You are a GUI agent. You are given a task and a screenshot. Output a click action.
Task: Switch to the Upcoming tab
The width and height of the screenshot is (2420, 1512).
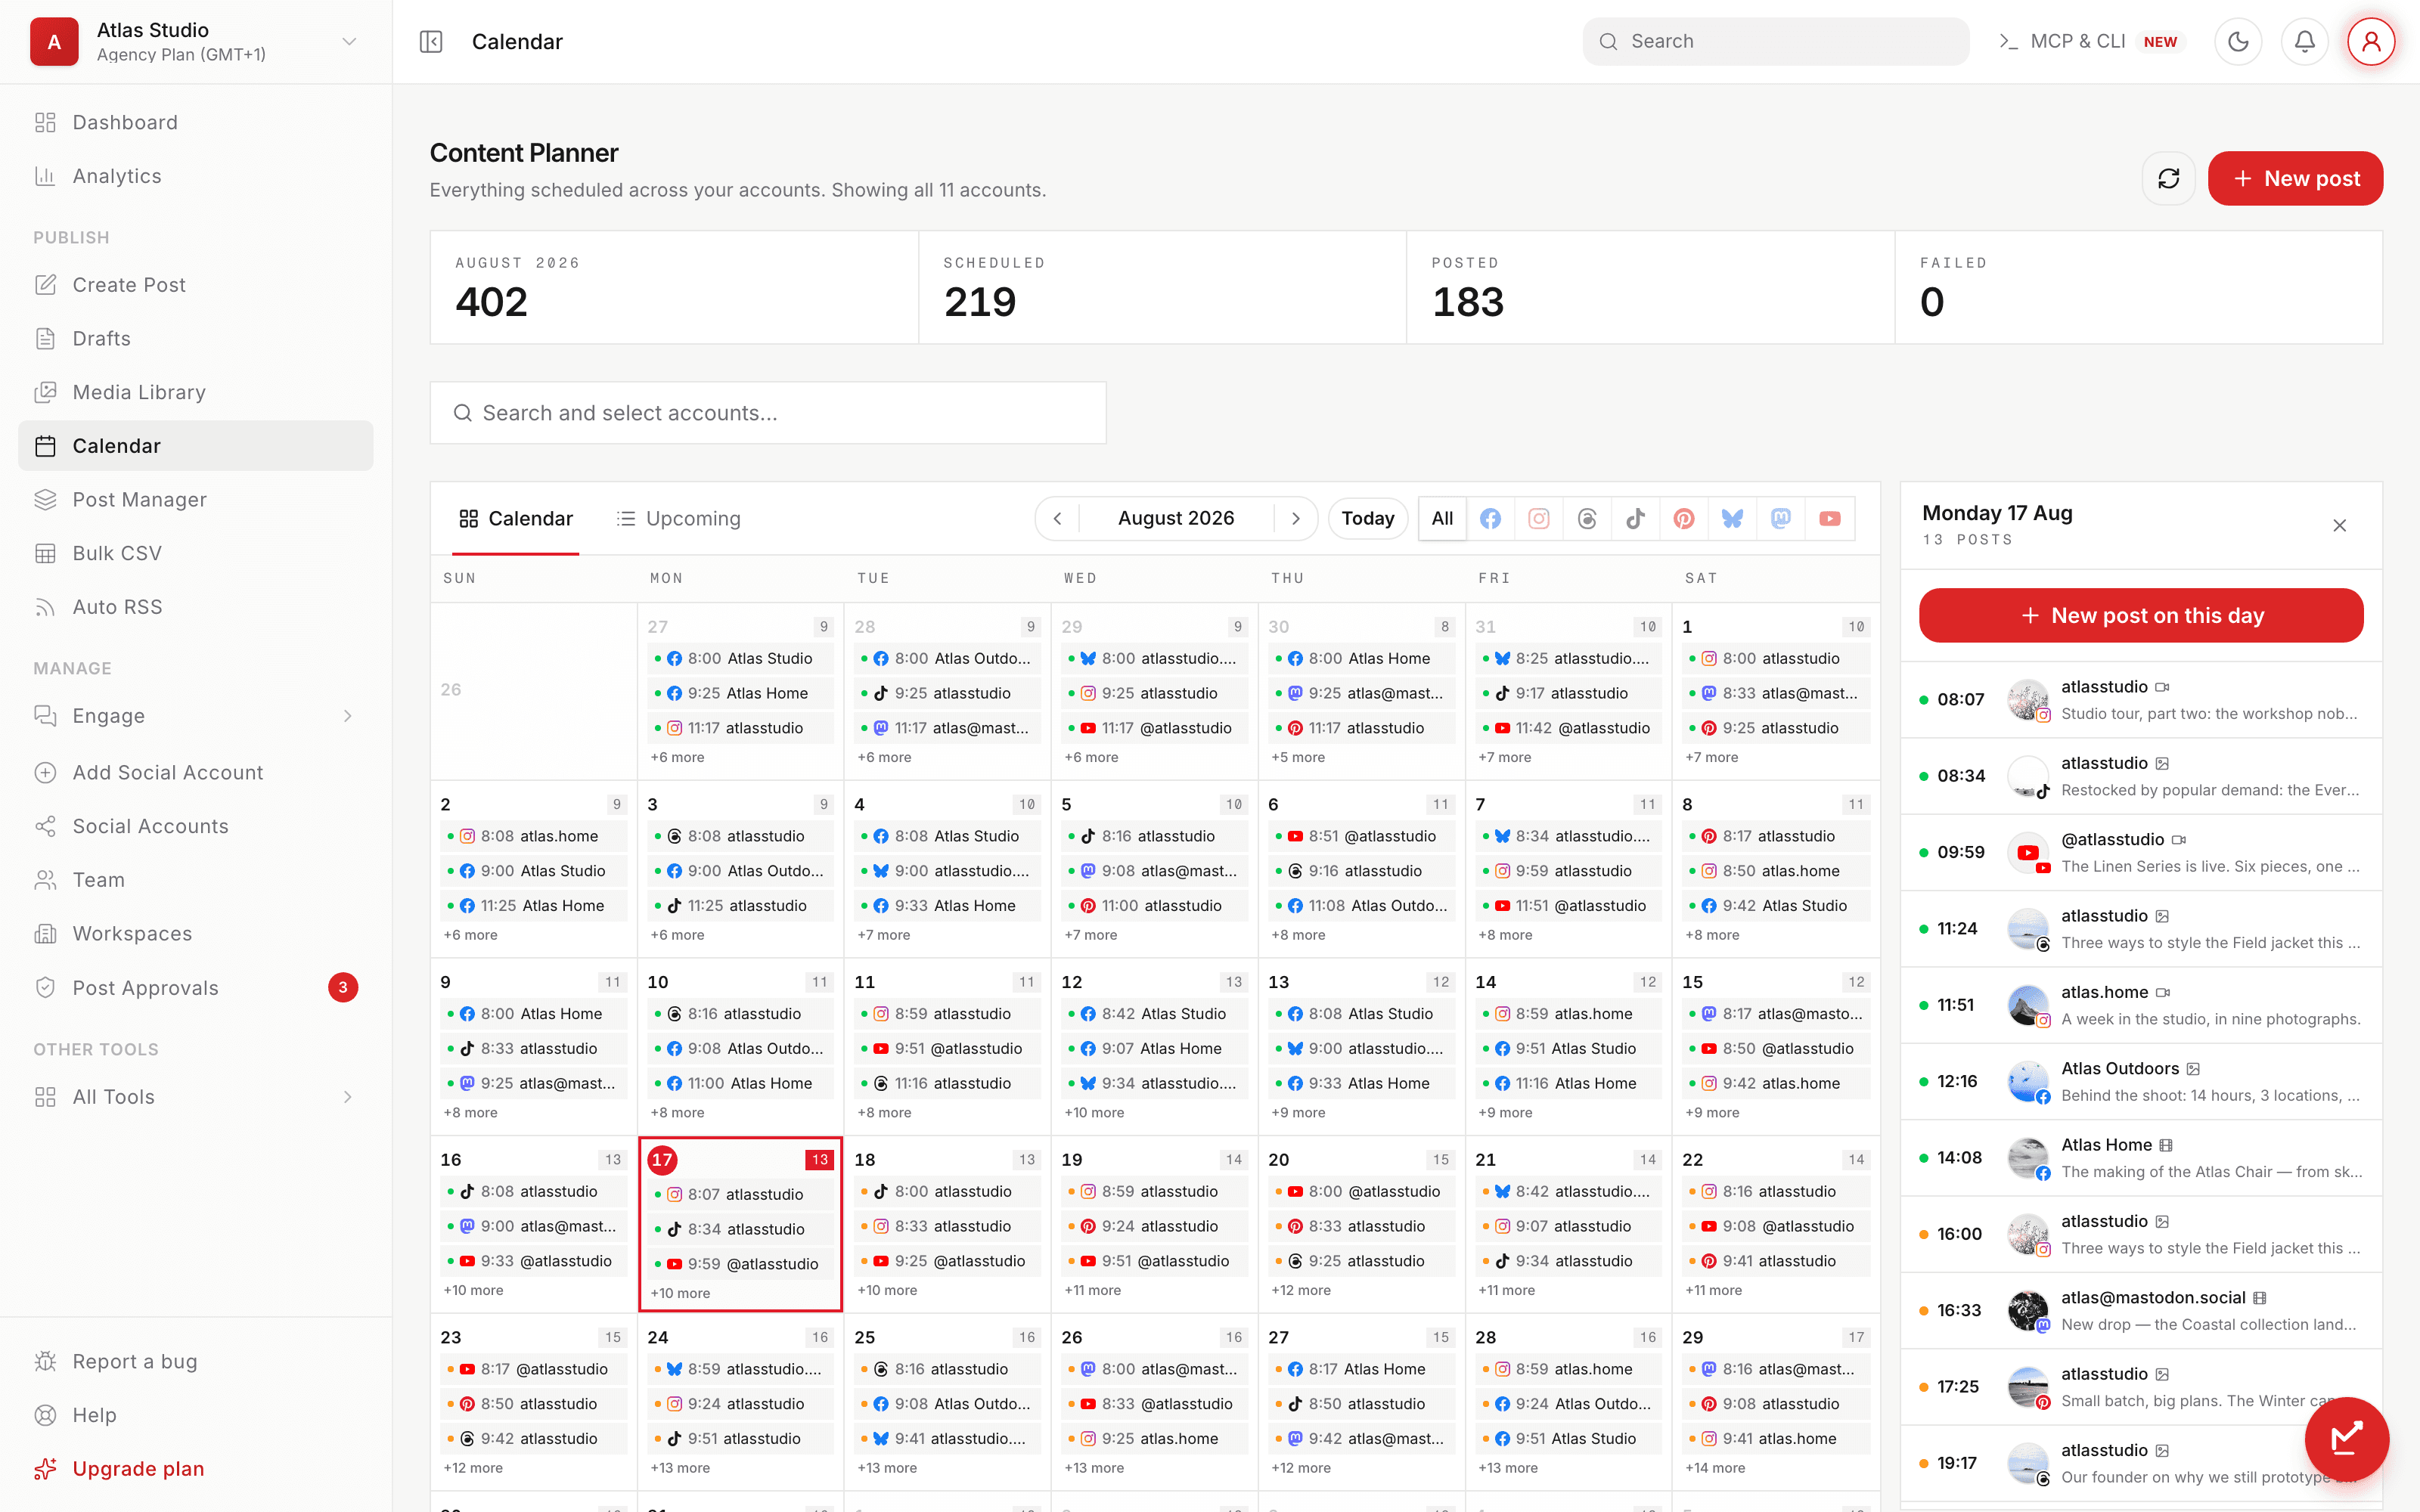(x=679, y=518)
